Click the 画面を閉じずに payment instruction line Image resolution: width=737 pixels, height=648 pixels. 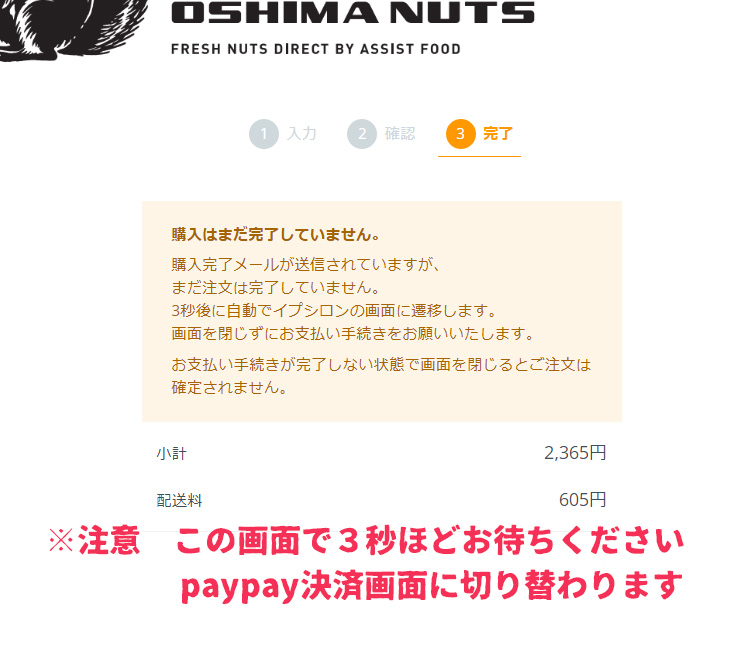click(353, 334)
